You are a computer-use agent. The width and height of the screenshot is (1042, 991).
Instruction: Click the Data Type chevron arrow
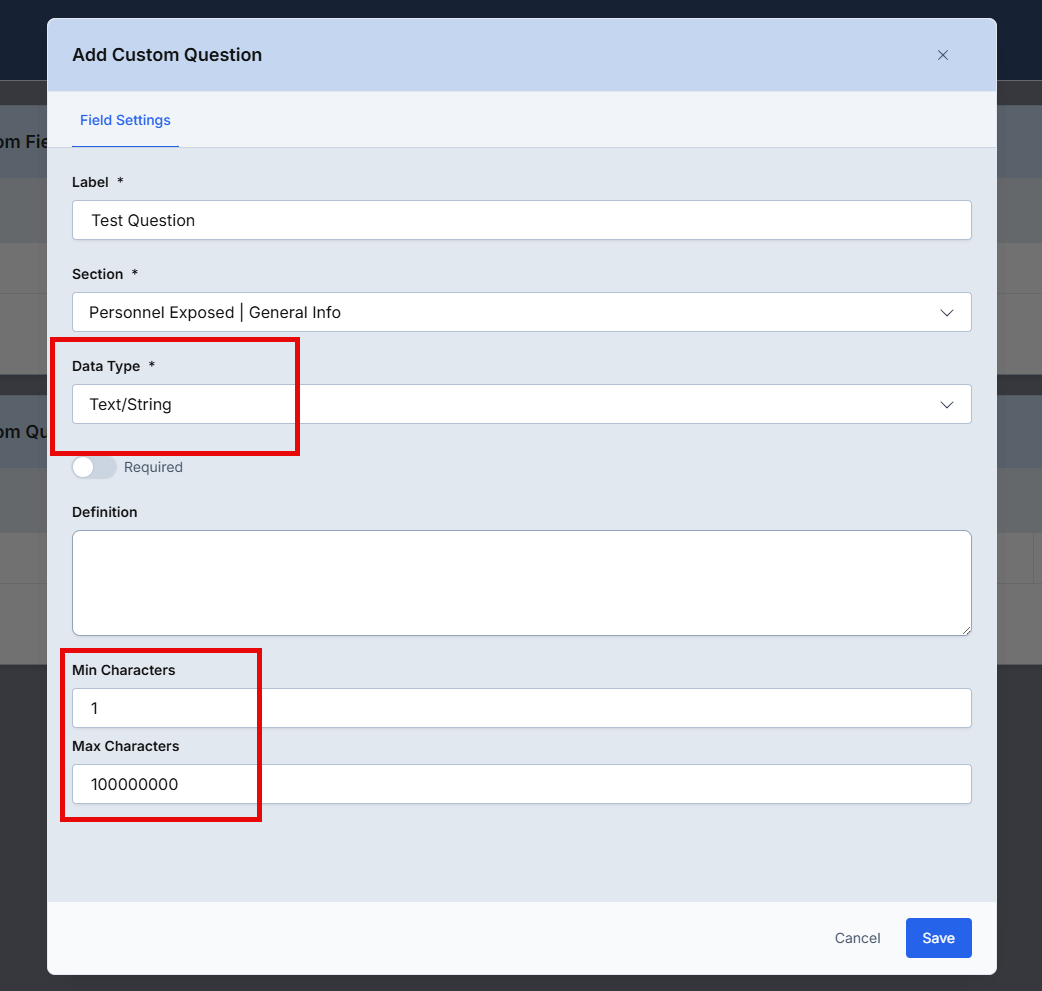pos(947,404)
